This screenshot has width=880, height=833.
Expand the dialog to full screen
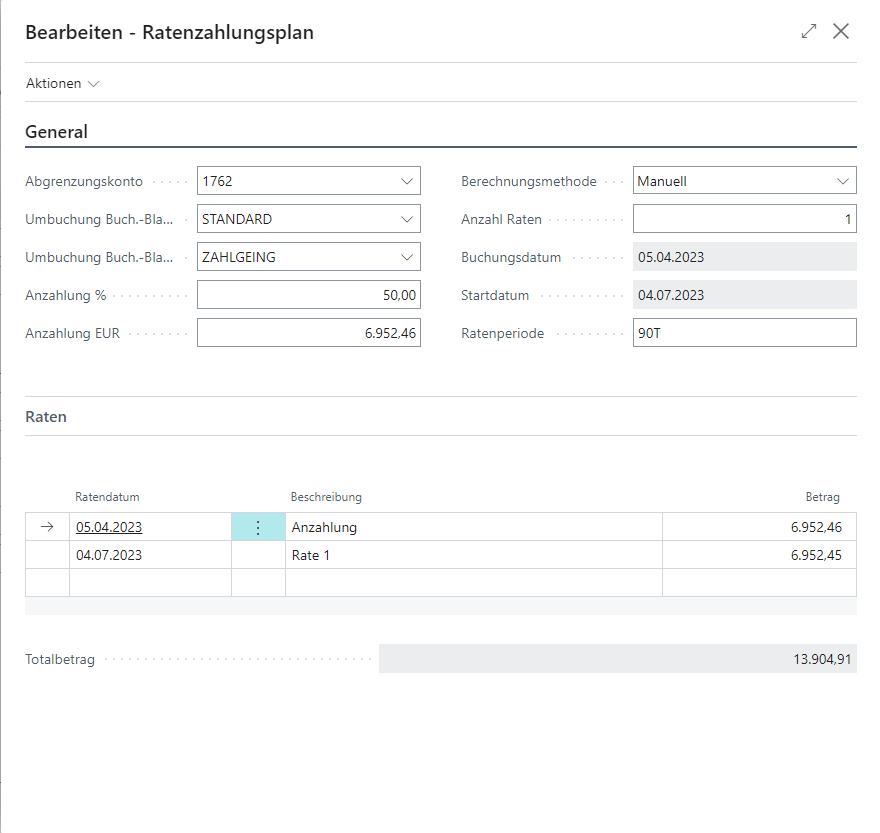pyautogui.click(x=809, y=31)
